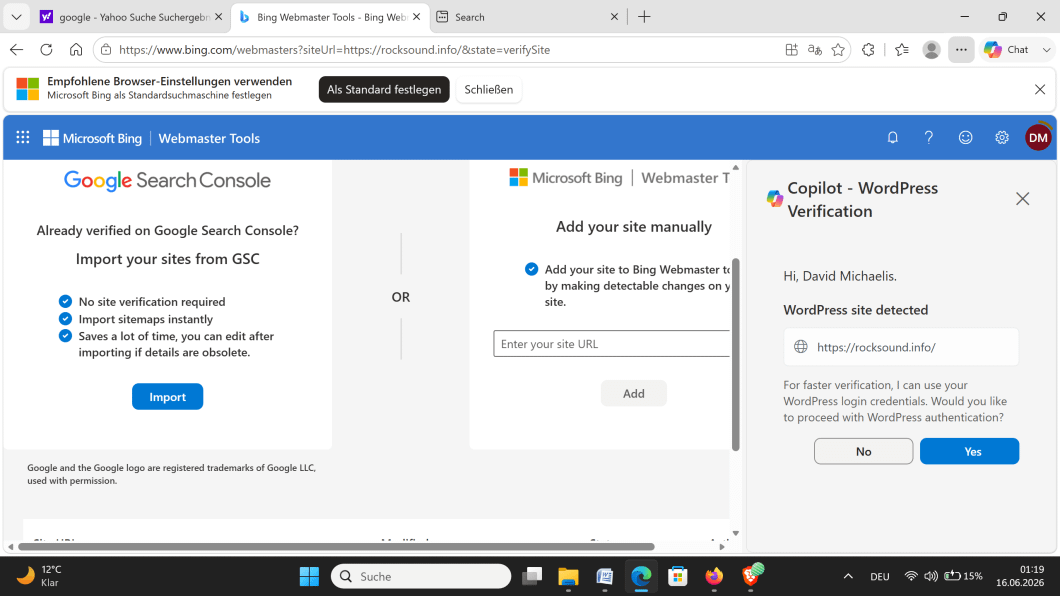The width and height of the screenshot is (1060, 596).
Task: Open File Explorer from taskbar
Action: tap(568, 576)
